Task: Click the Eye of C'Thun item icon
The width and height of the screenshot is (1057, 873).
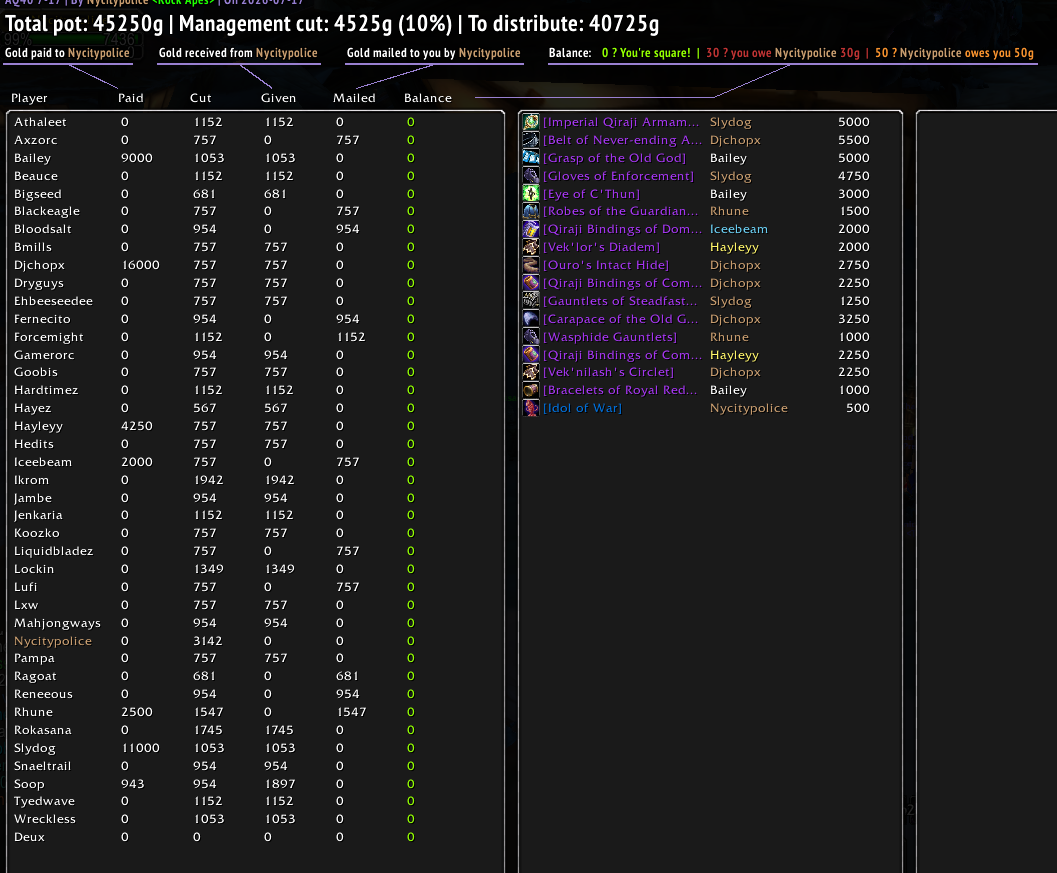Action: [x=531, y=193]
